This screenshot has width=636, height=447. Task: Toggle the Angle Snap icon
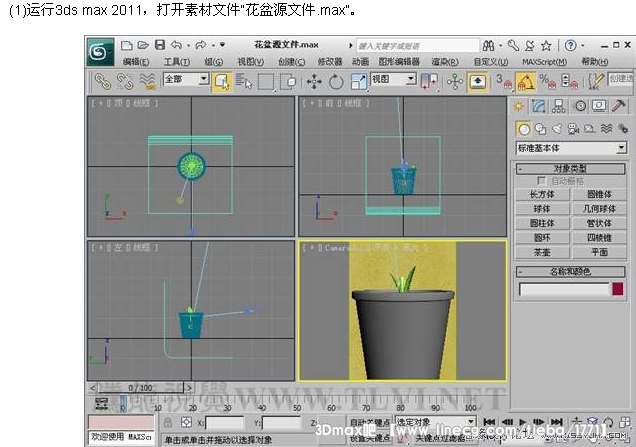526,82
